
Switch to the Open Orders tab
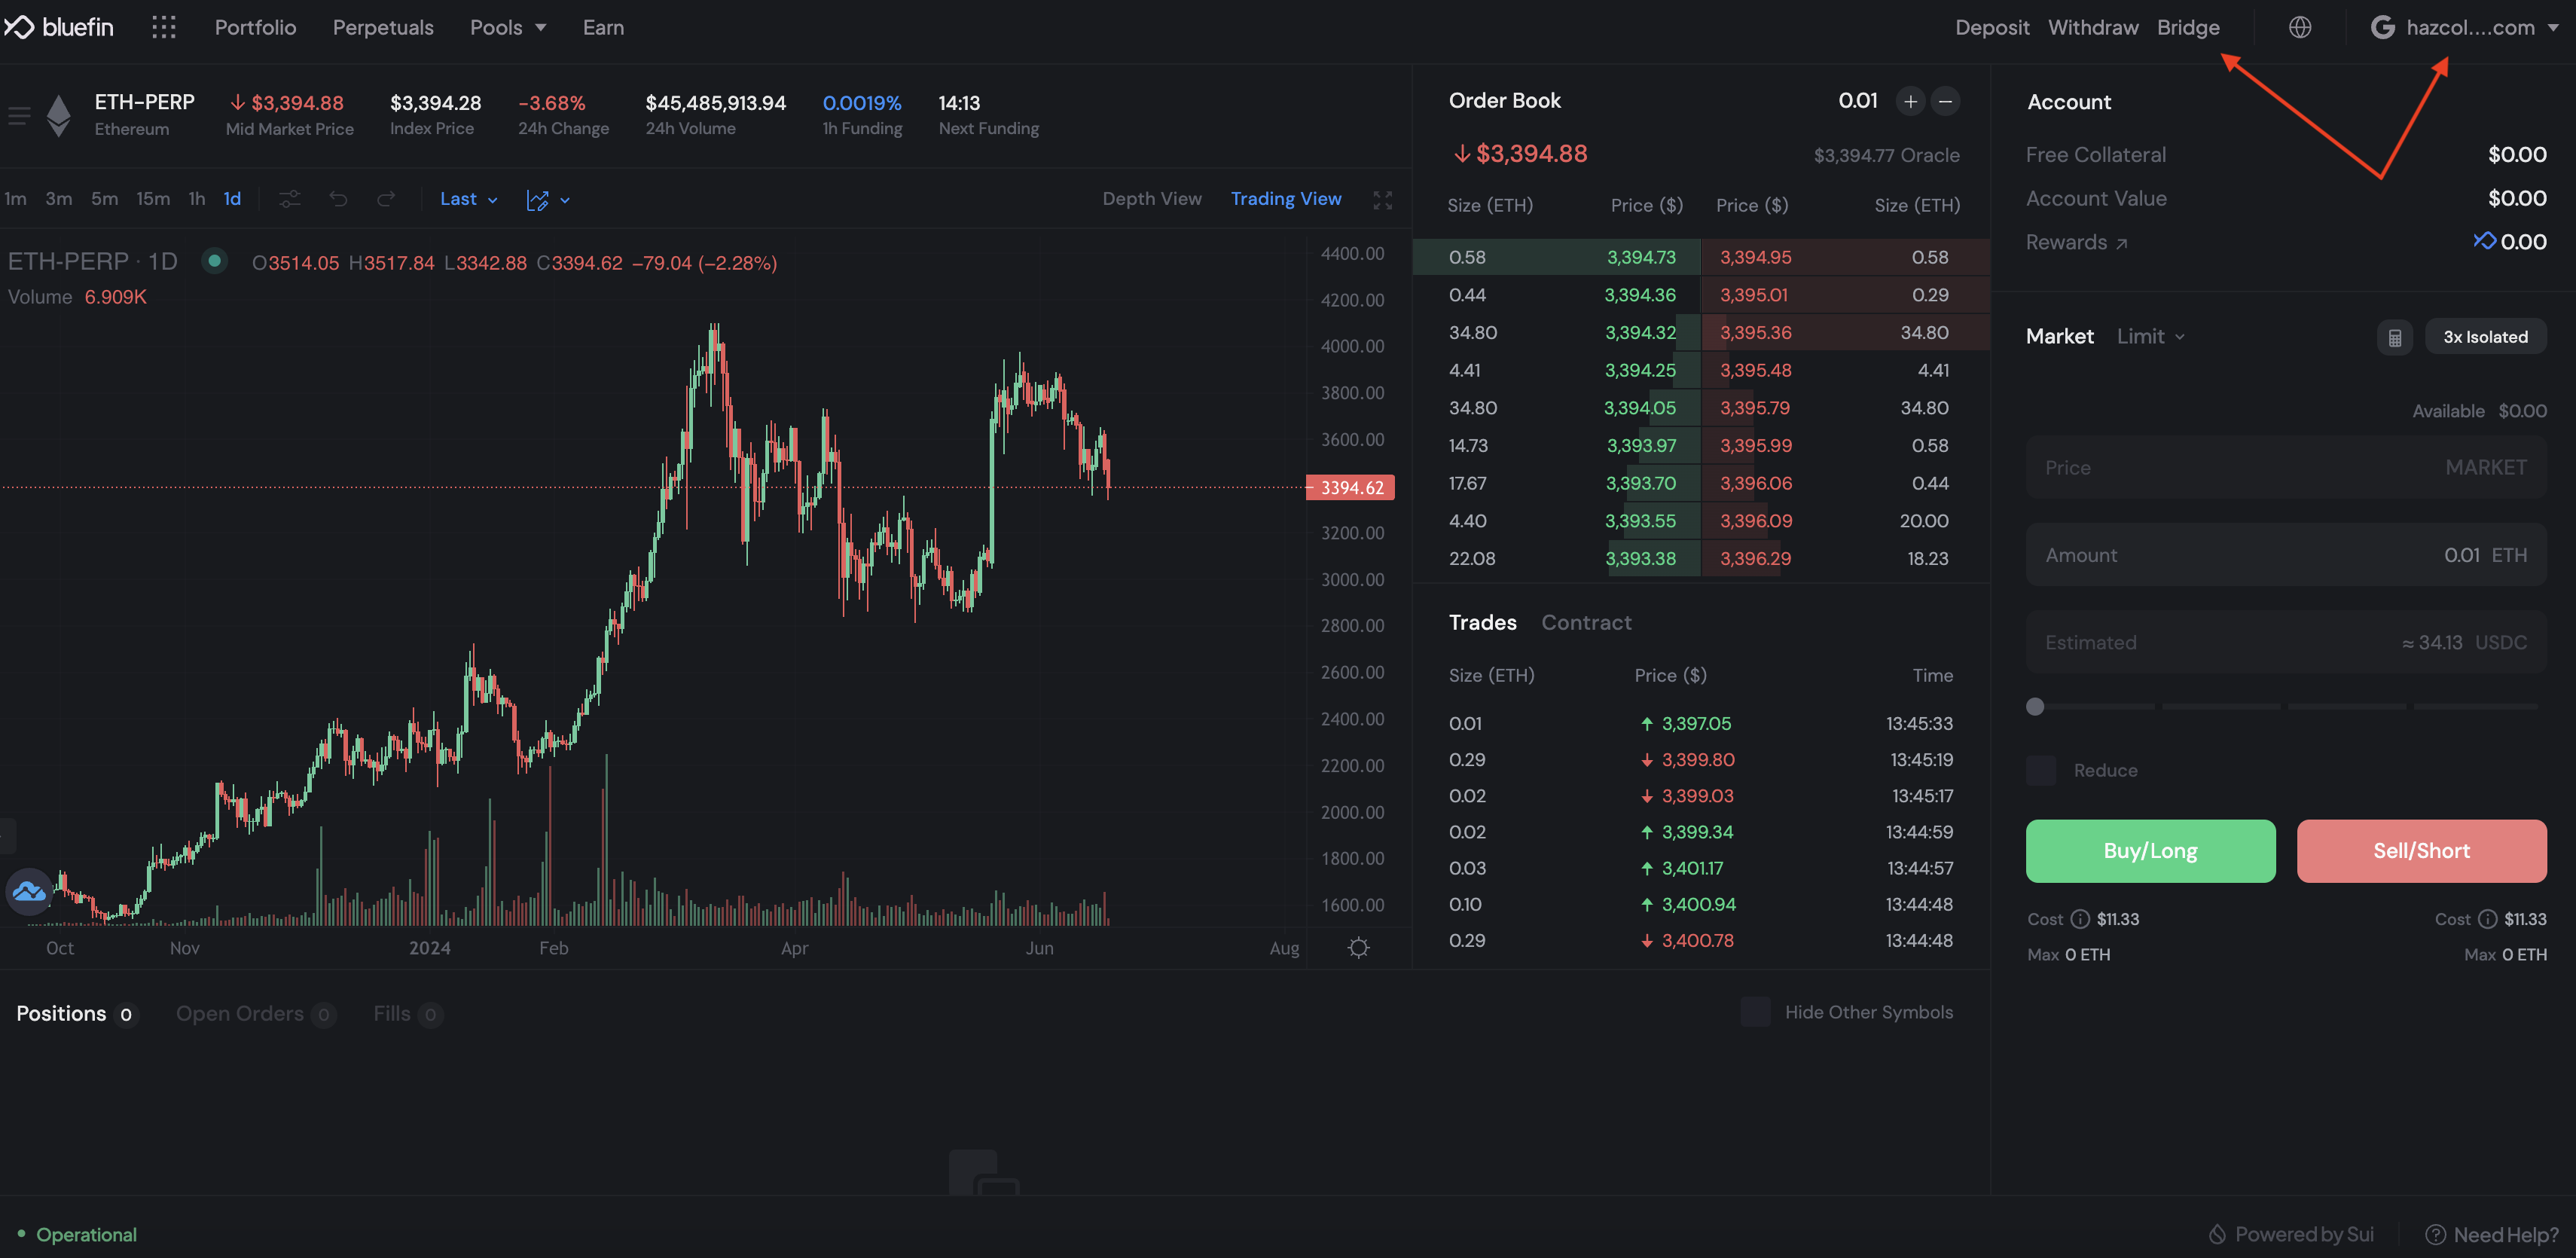pyautogui.click(x=240, y=1014)
